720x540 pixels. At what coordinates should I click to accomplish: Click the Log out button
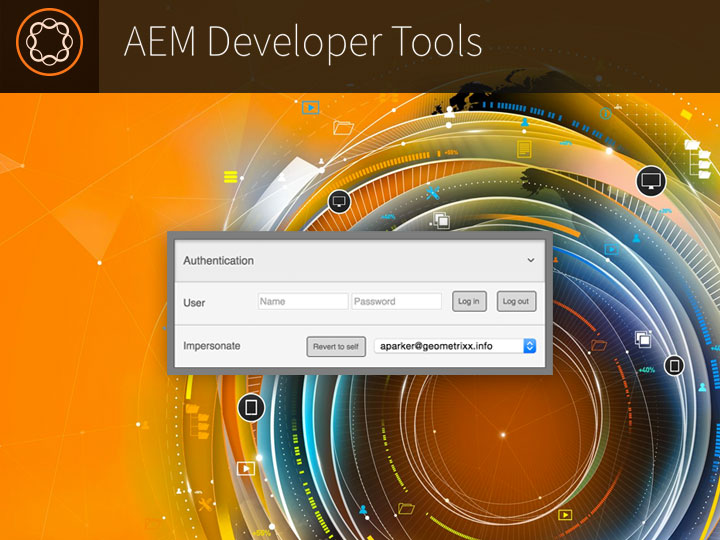tap(516, 301)
